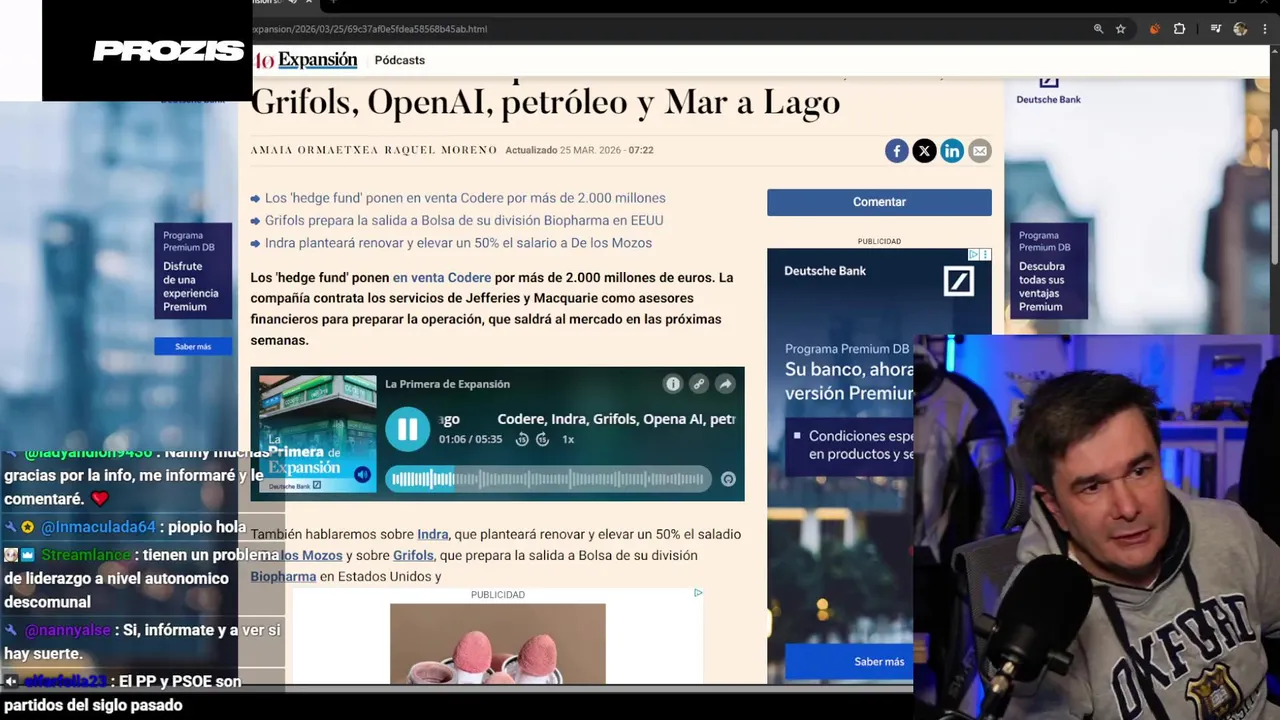This screenshot has height=720, width=1280.
Task: Rewind the podcast 15 seconds
Action: point(522,440)
